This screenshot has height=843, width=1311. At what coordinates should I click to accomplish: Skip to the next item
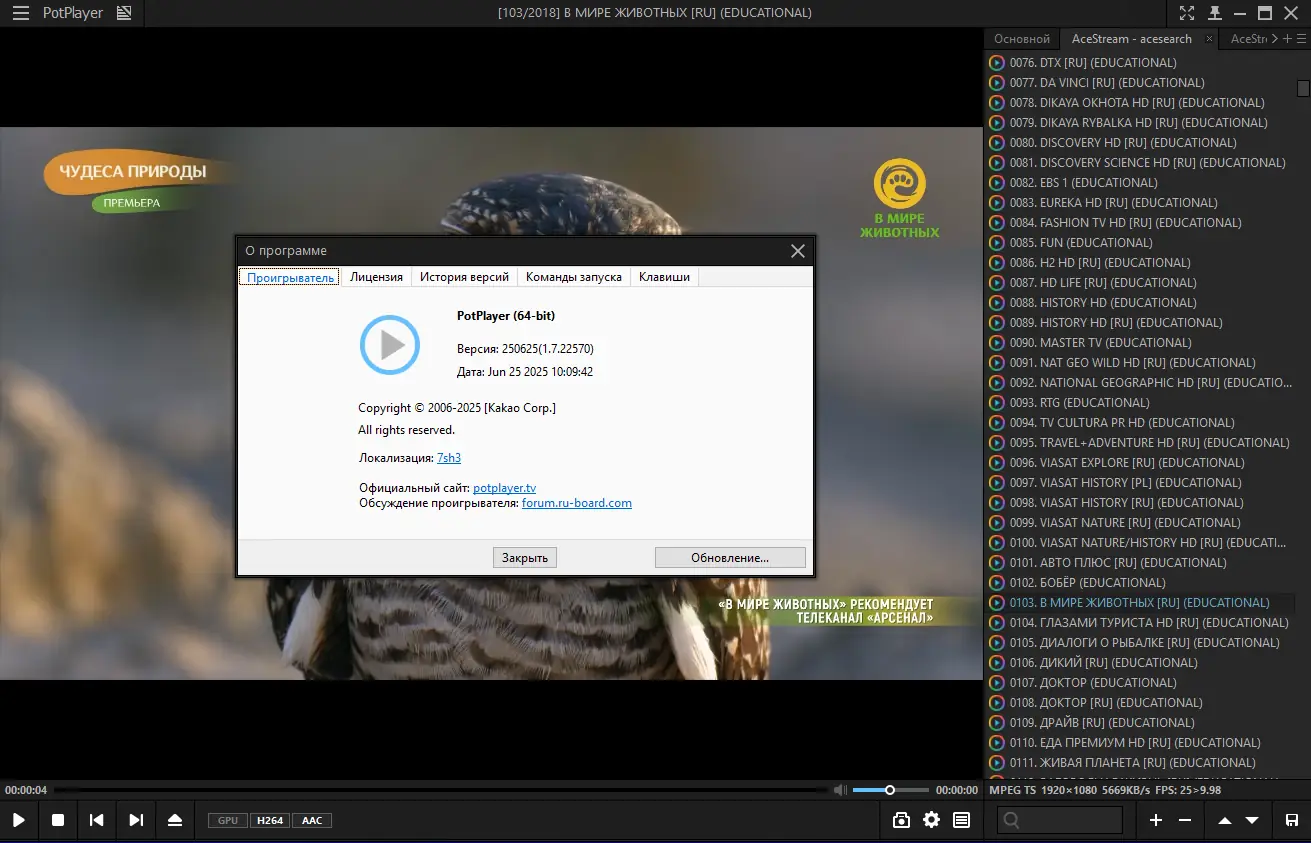click(x=136, y=820)
